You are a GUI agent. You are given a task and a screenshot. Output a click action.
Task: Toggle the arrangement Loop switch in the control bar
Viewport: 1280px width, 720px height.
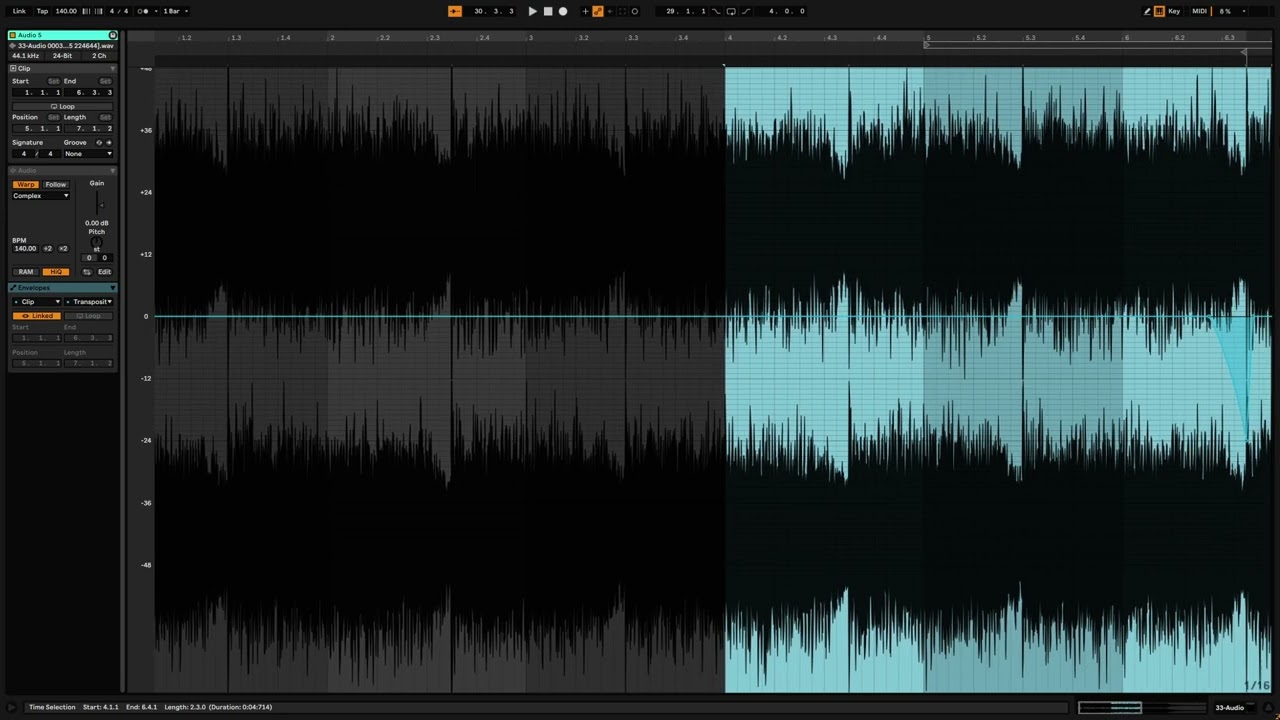pos(731,11)
